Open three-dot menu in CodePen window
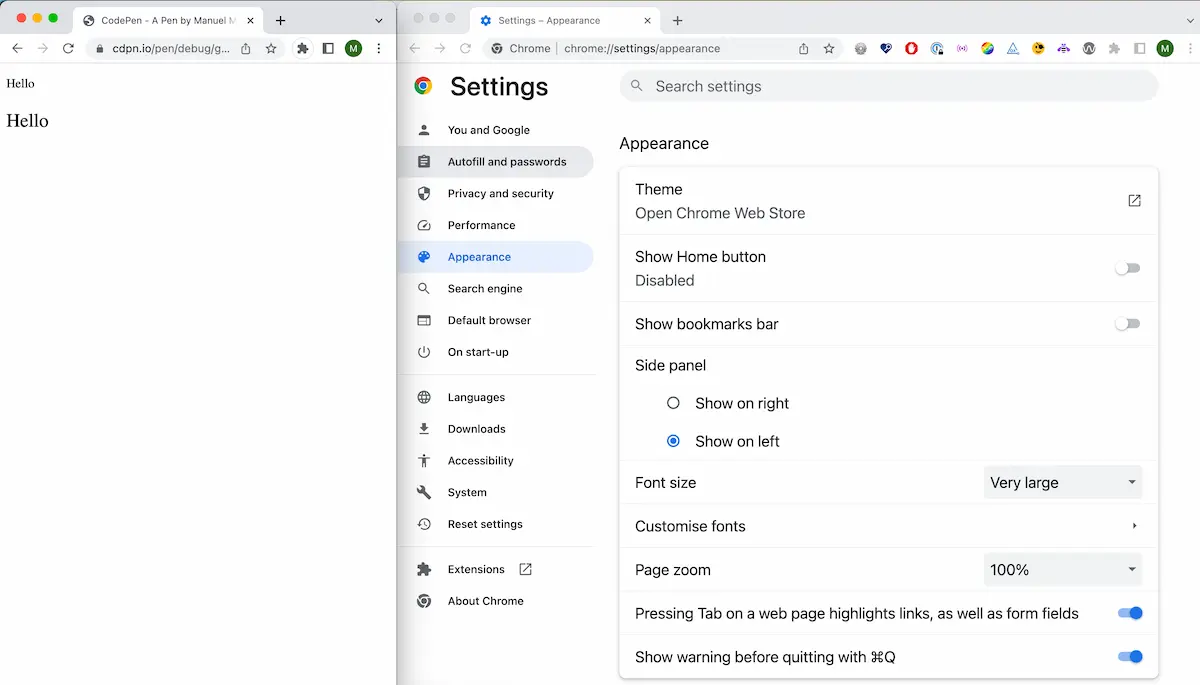This screenshot has height=685, width=1200. pos(379,48)
